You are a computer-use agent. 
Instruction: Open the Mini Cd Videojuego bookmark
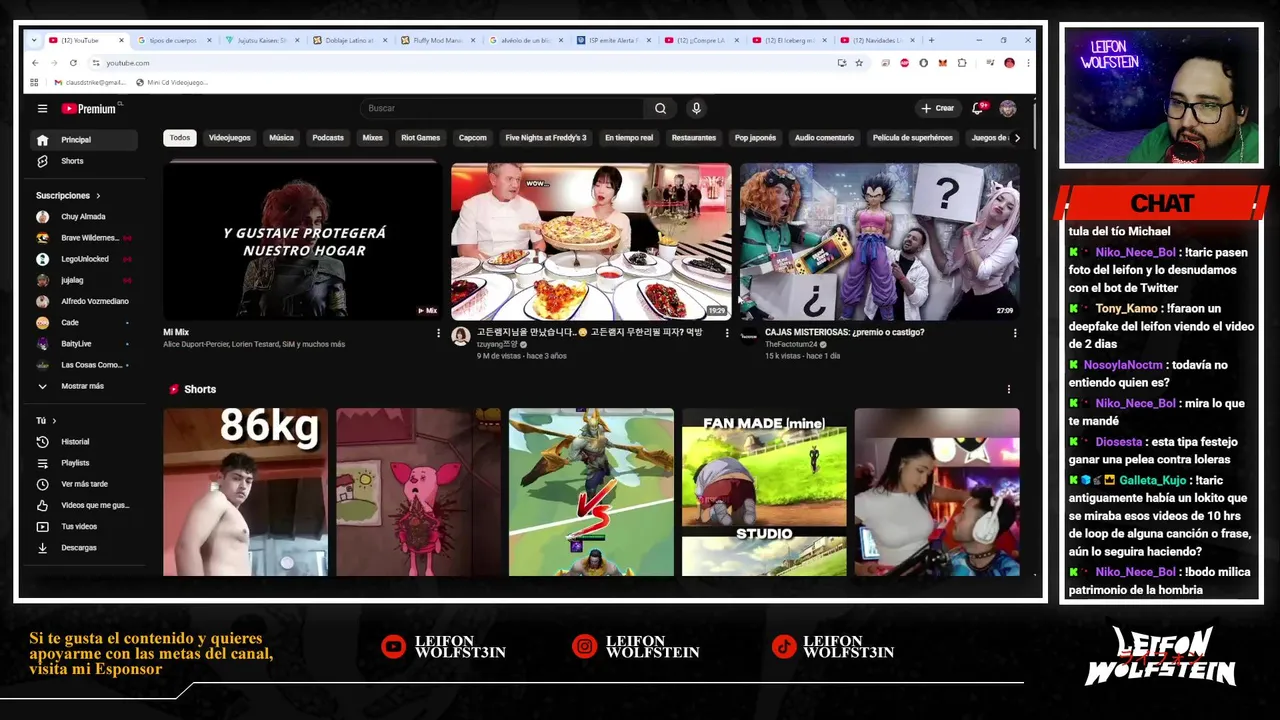pyautogui.click(x=171, y=82)
